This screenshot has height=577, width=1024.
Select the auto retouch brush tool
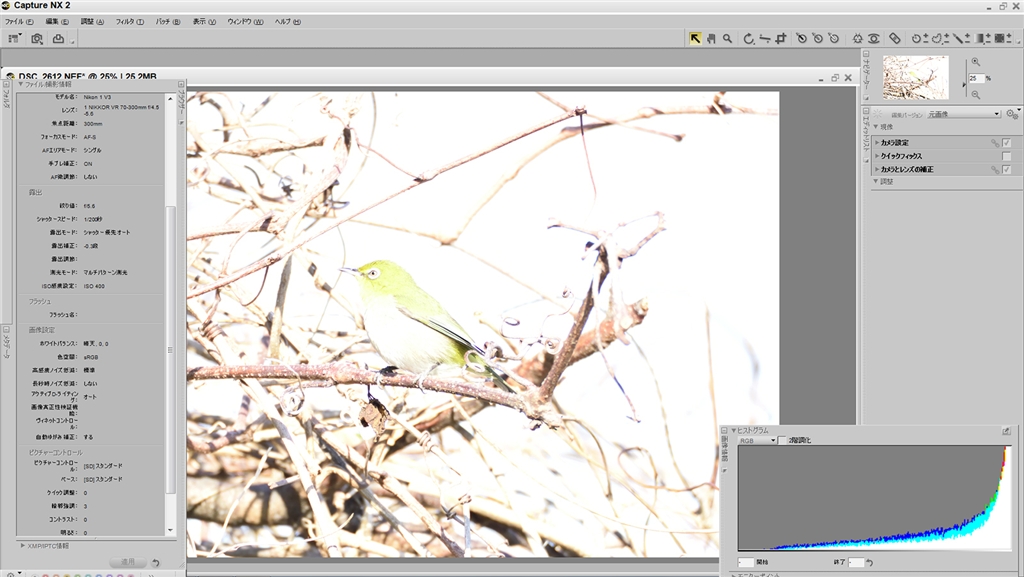click(x=895, y=39)
